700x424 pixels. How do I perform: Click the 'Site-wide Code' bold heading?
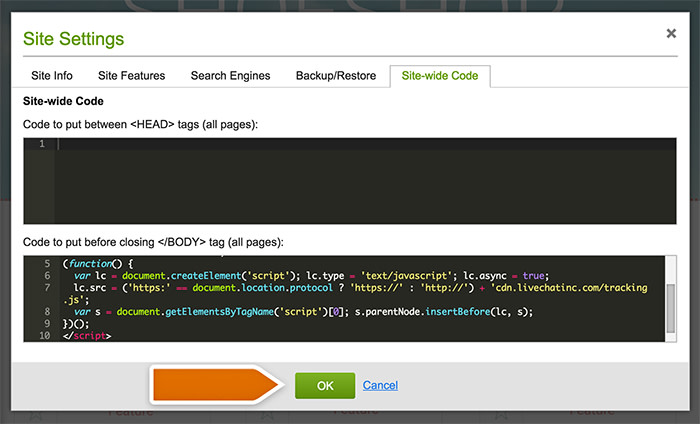click(x=63, y=101)
